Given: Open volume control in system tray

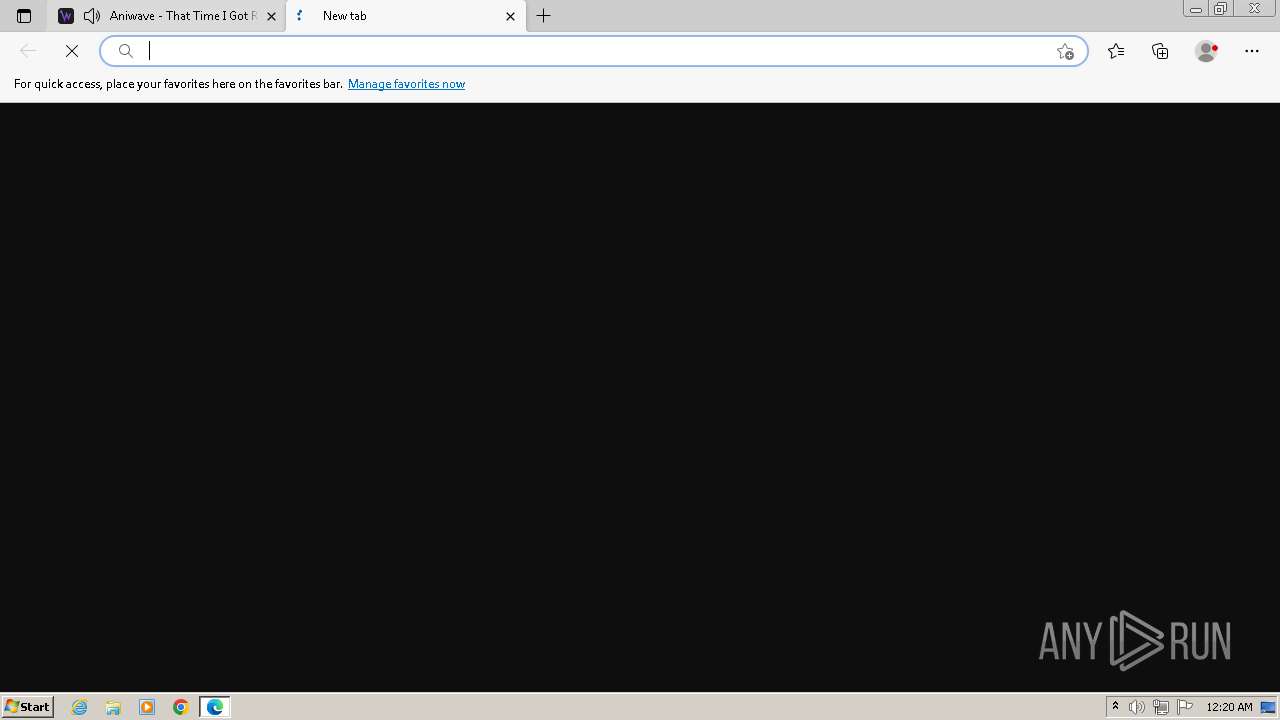Looking at the screenshot, I should tap(1137, 707).
